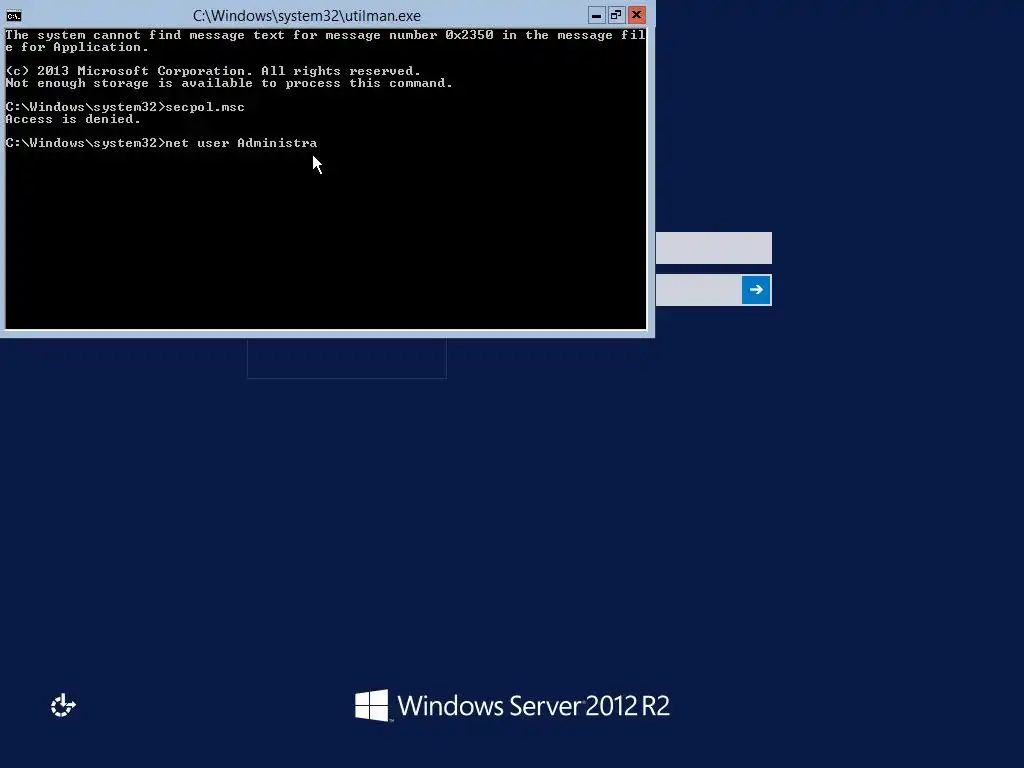Click the utilman.exe window title bar
This screenshot has height=768, width=1024.
coord(306,15)
